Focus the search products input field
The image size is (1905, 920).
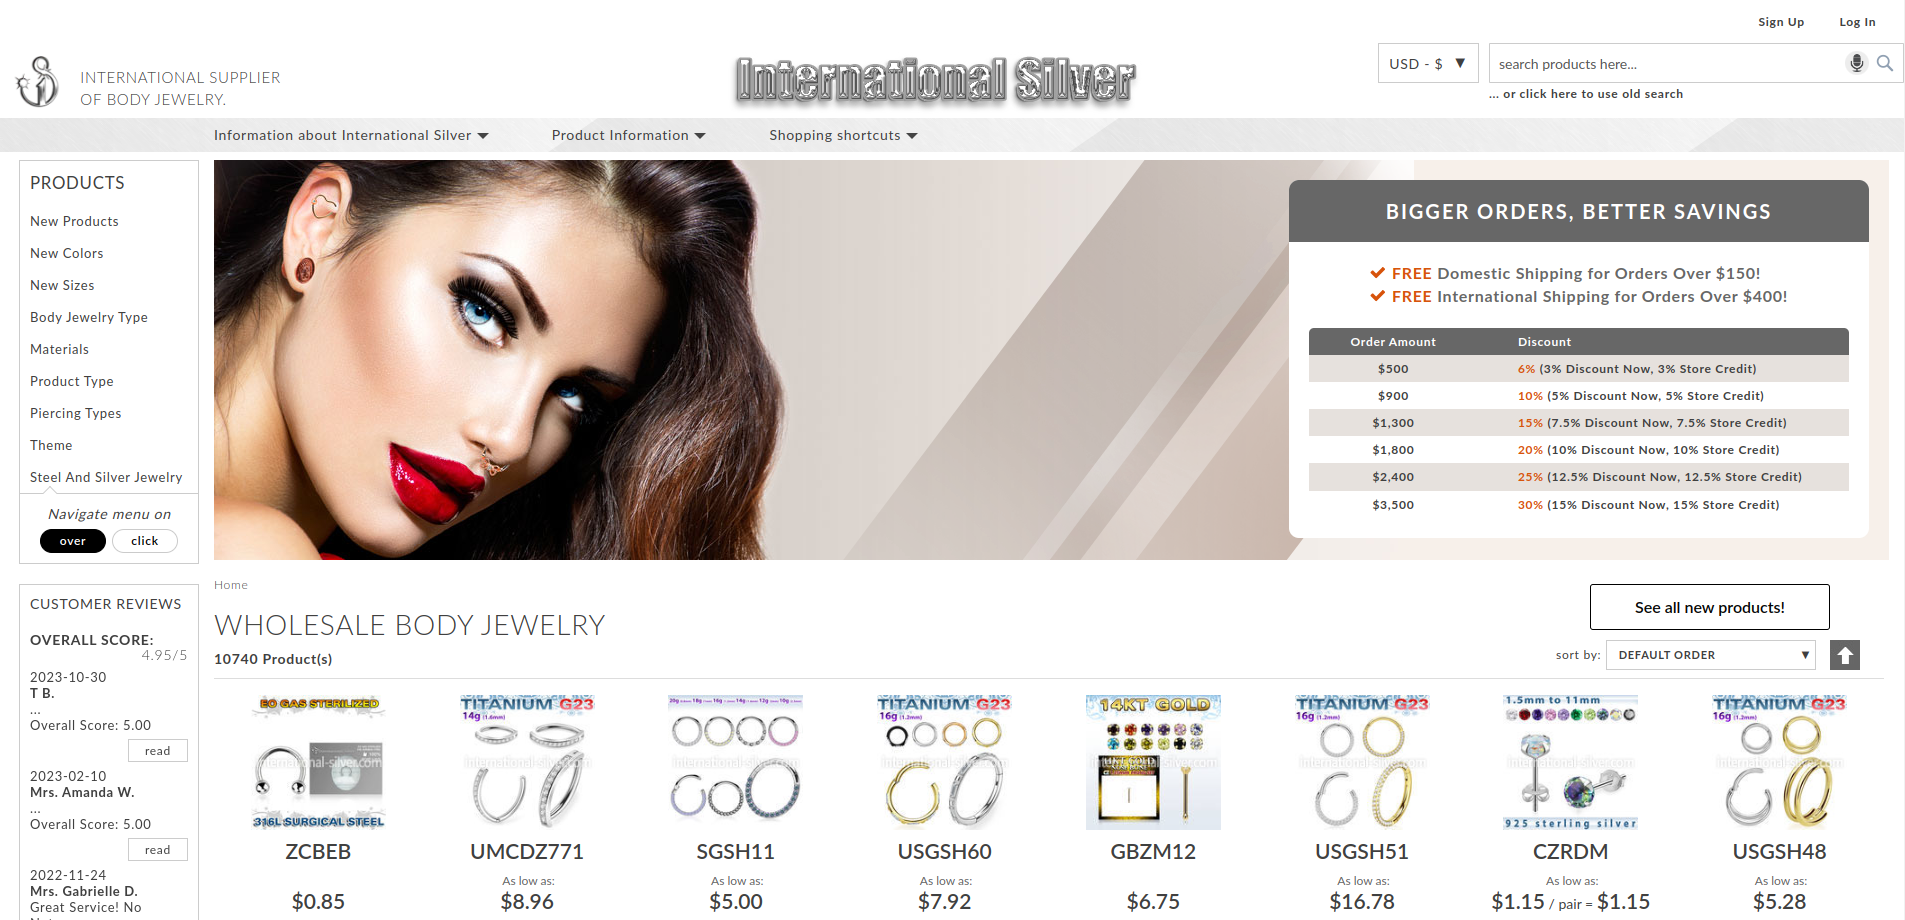[x=1666, y=63]
